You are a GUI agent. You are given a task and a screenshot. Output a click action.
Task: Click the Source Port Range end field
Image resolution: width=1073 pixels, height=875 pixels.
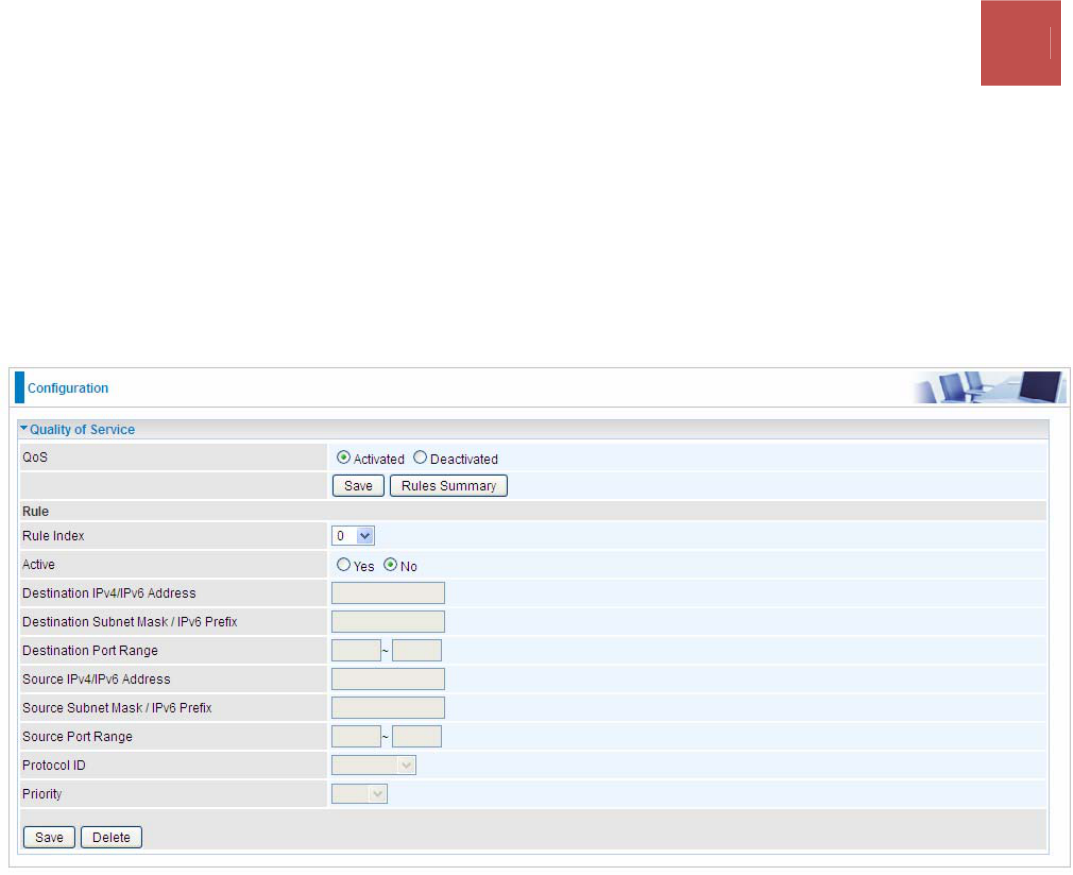pos(417,737)
